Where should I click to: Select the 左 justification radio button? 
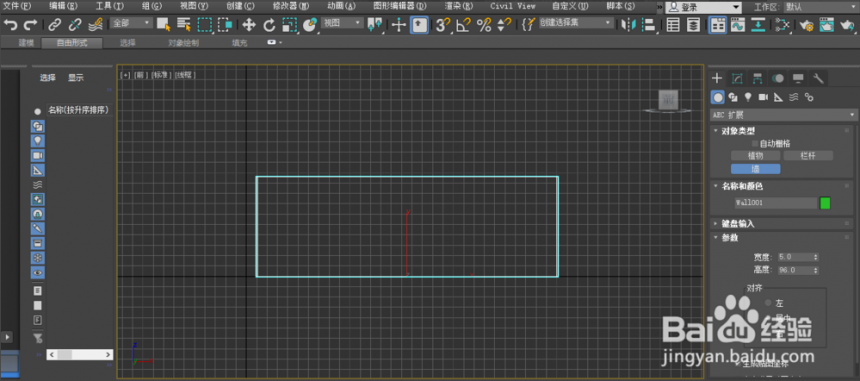(x=768, y=303)
